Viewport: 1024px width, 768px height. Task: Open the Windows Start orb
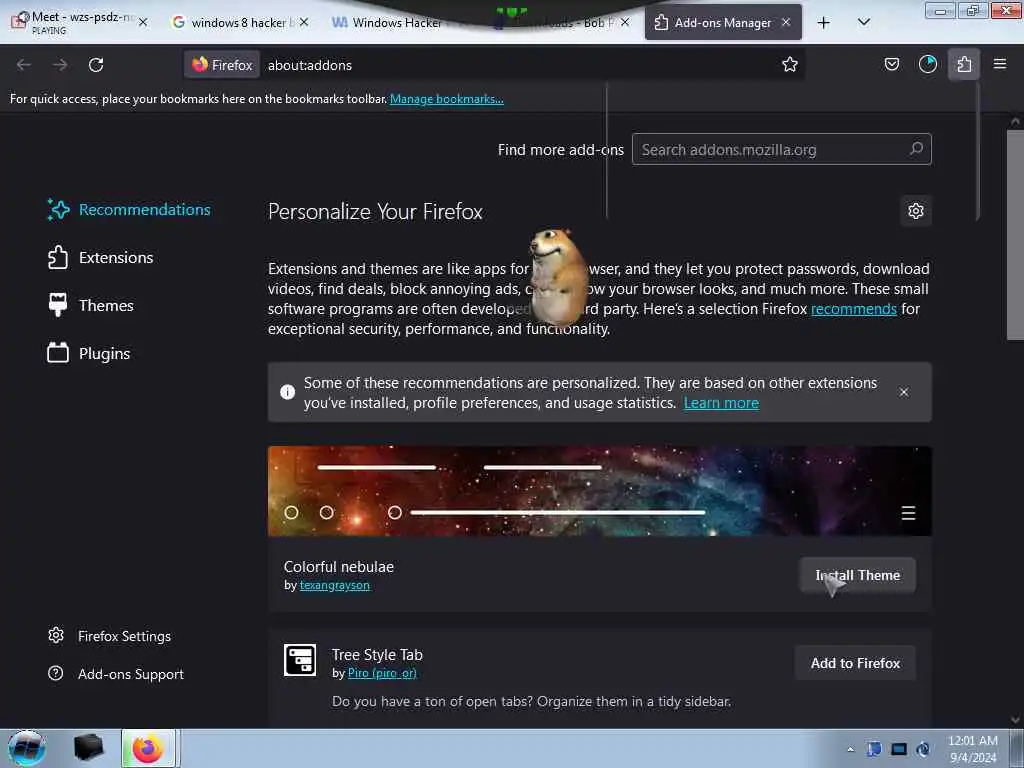coord(27,748)
